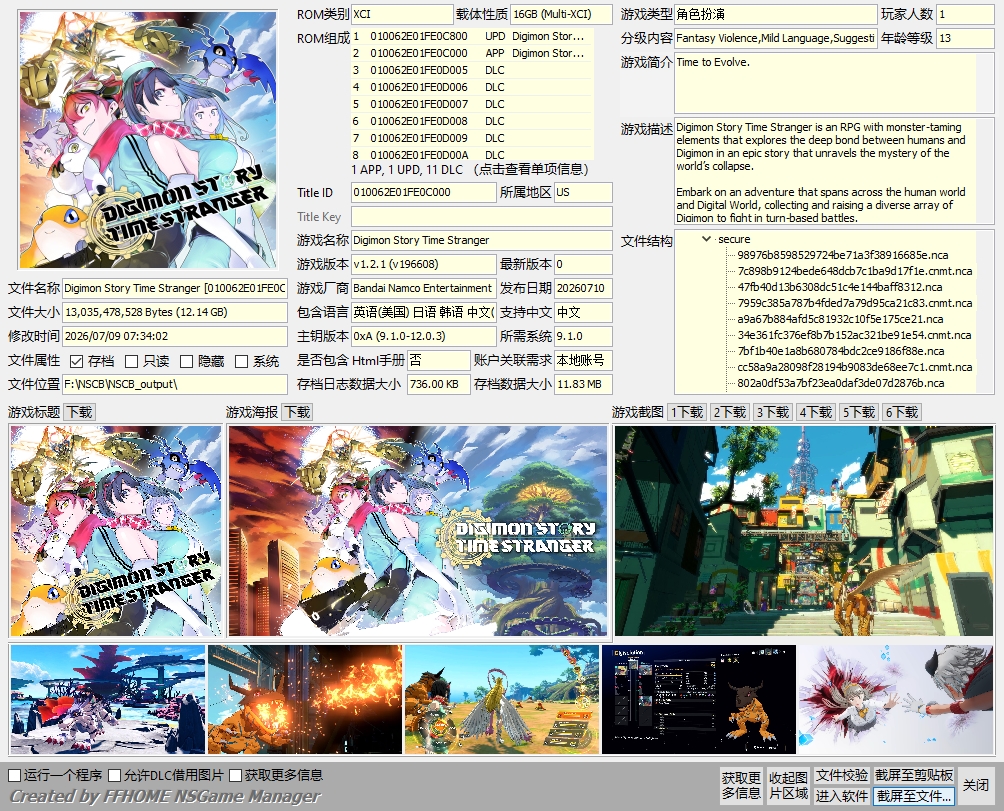The height and width of the screenshot is (811, 1004).
Task: Click the Title ID field
Action: coord(424,193)
